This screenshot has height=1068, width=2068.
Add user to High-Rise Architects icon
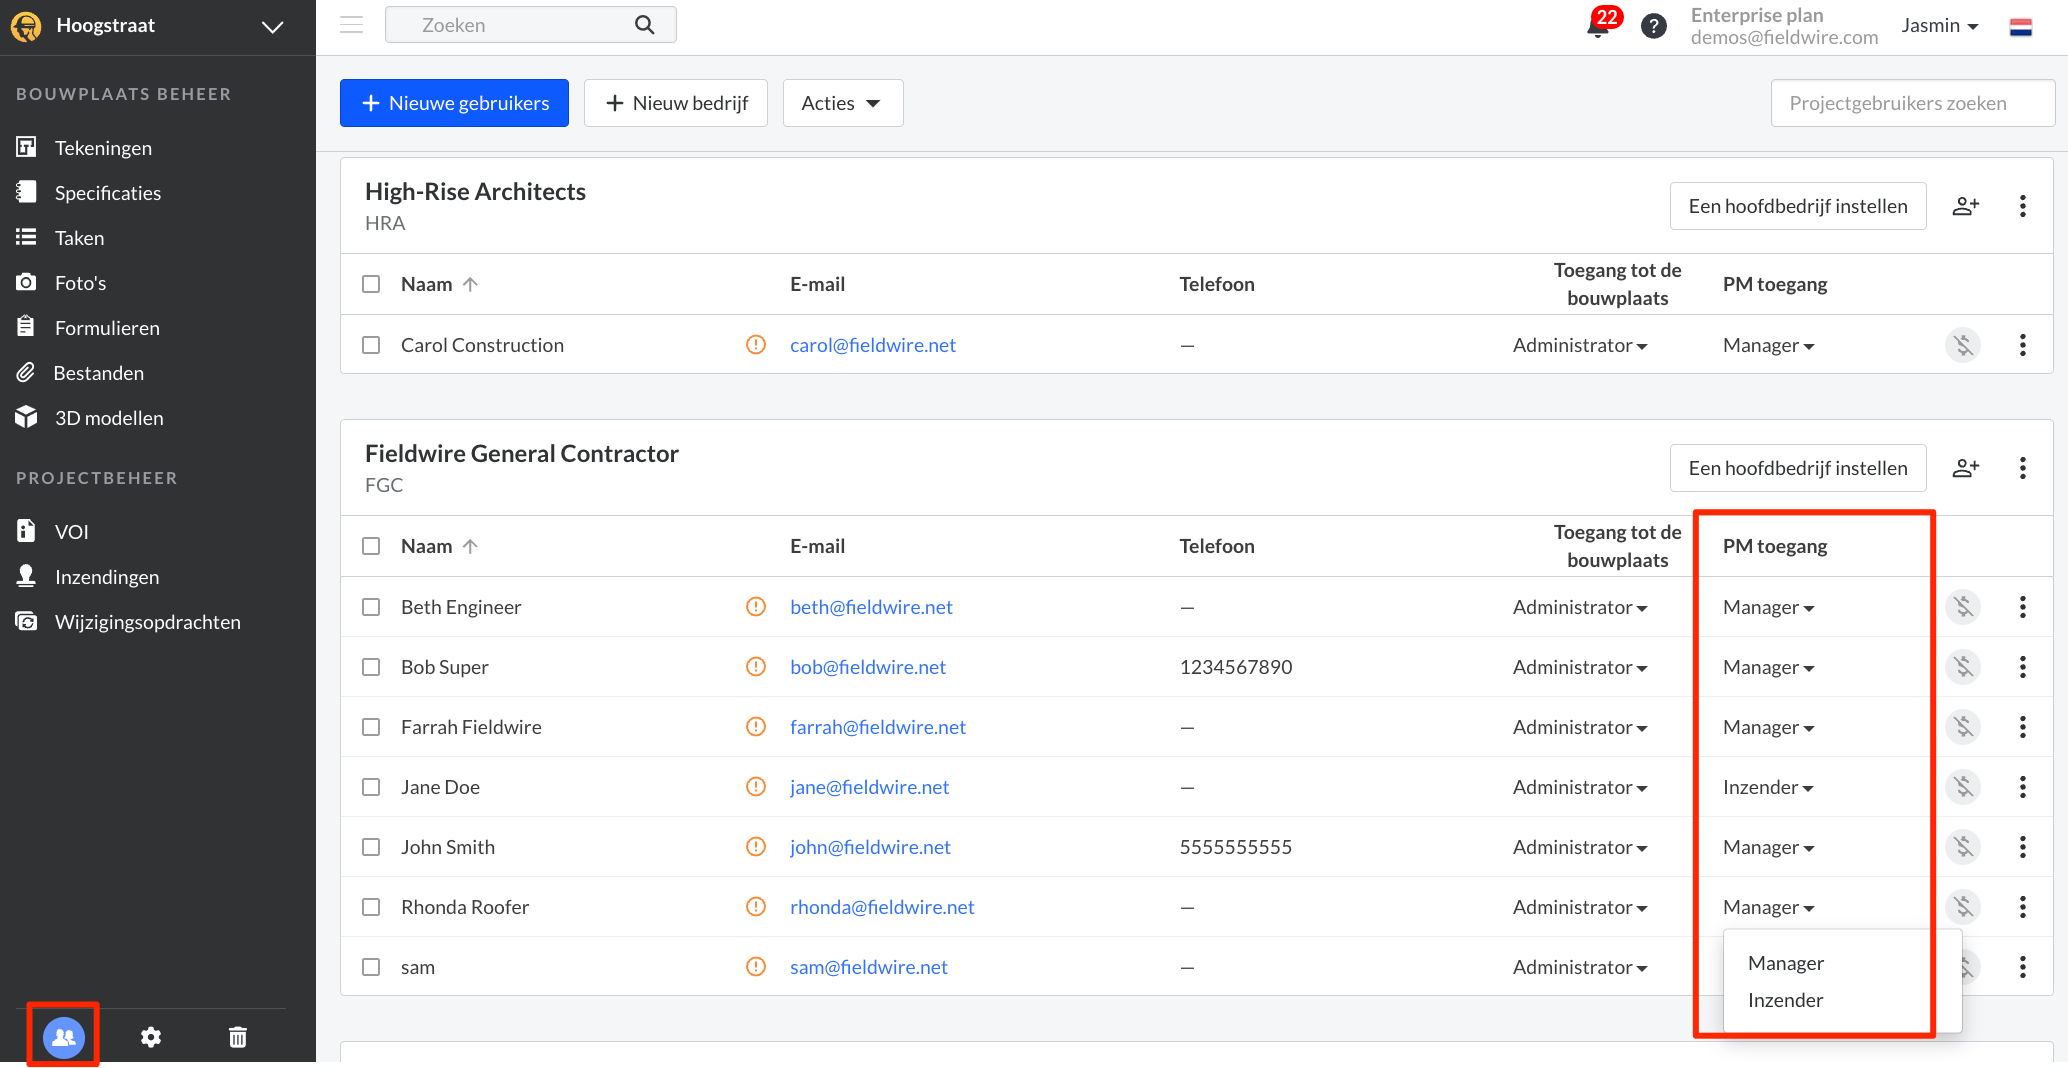point(1966,206)
